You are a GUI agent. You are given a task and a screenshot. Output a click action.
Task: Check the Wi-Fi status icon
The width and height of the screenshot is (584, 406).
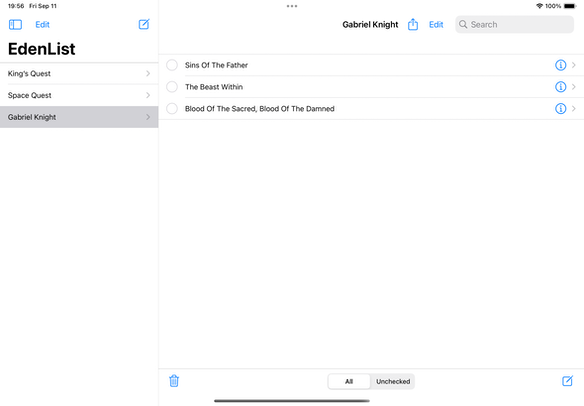(539, 6)
